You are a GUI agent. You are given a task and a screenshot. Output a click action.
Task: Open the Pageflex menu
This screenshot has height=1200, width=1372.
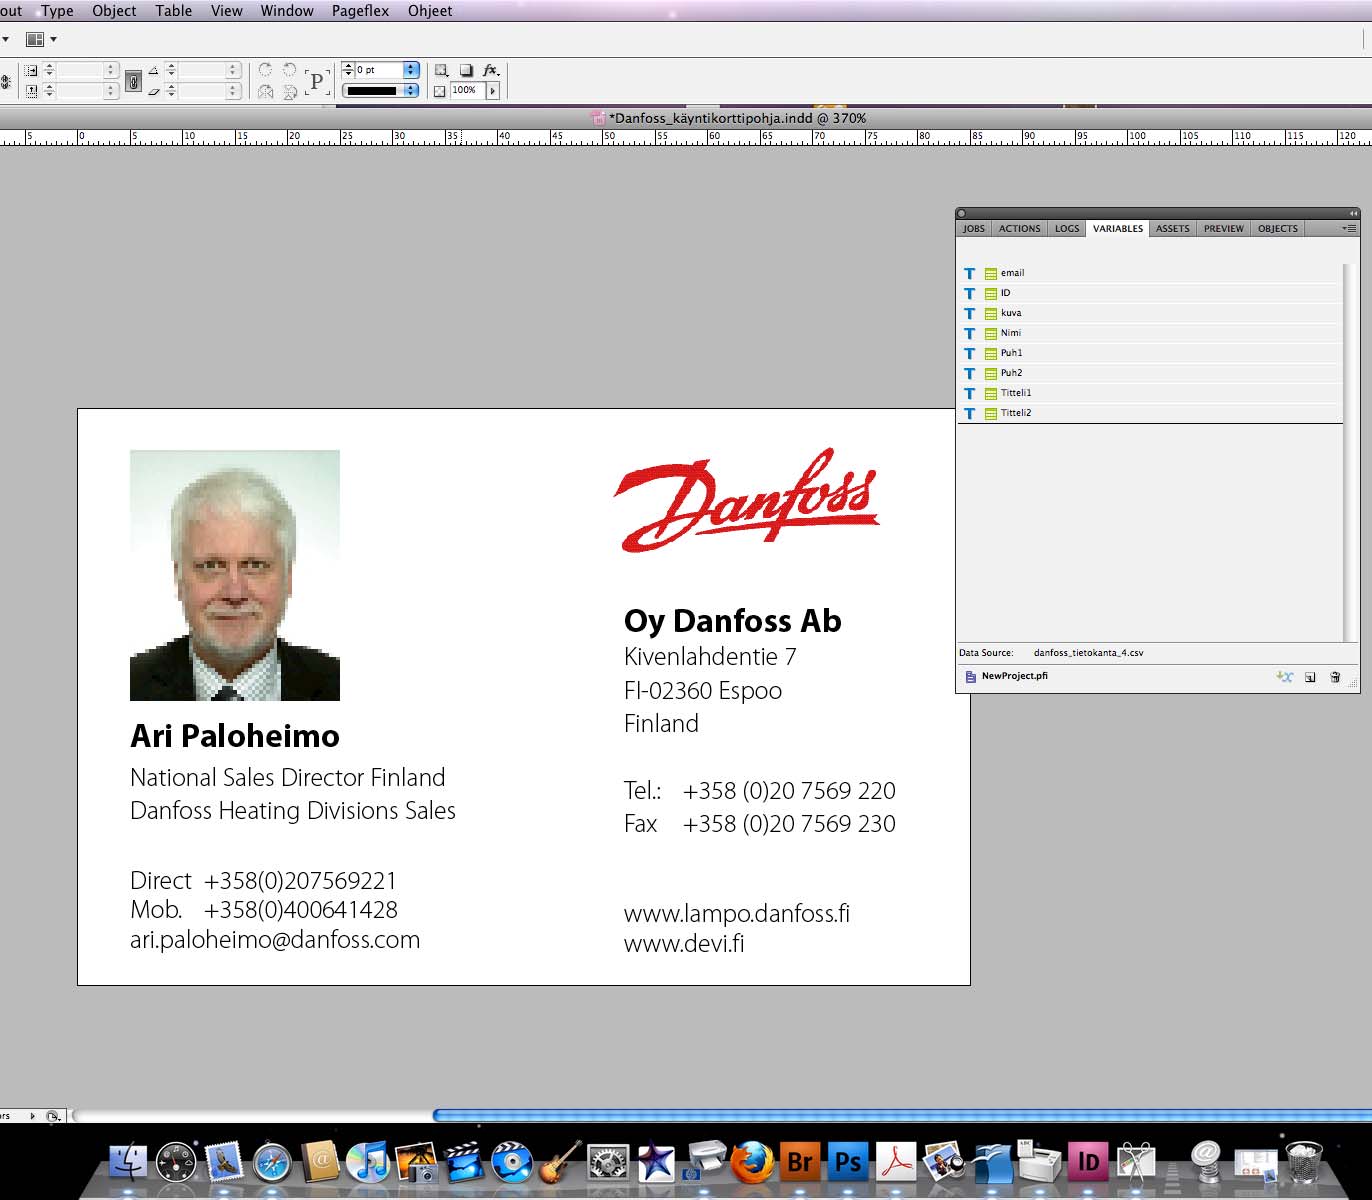tap(360, 10)
